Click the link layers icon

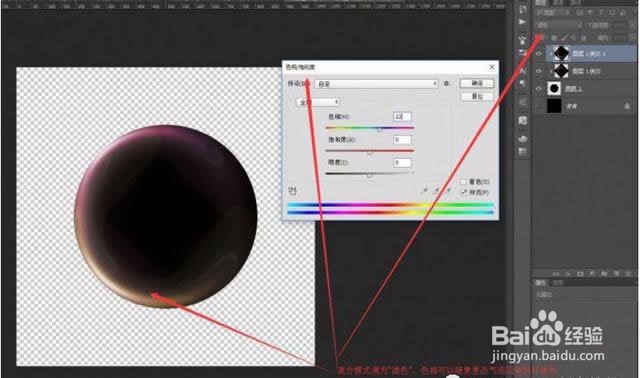pyautogui.click(x=556, y=274)
